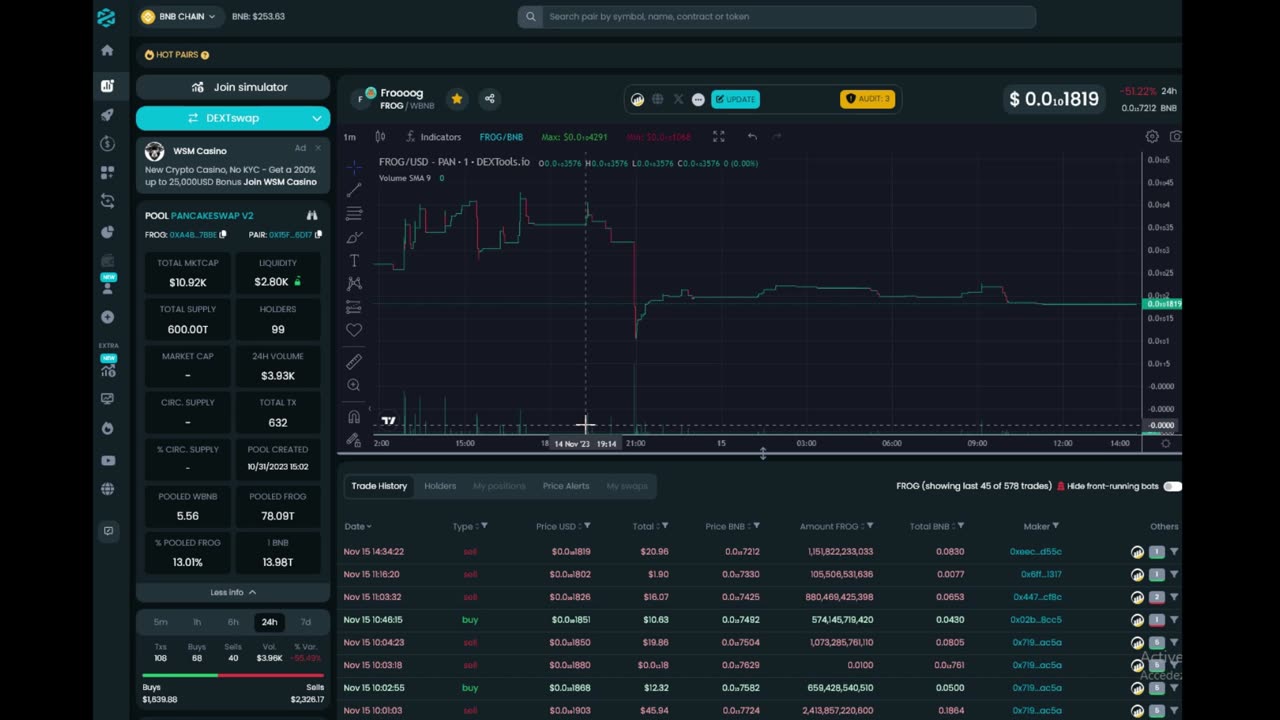Open the token X social link
Screen dimensions: 1280x720
(x=678, y=99)
